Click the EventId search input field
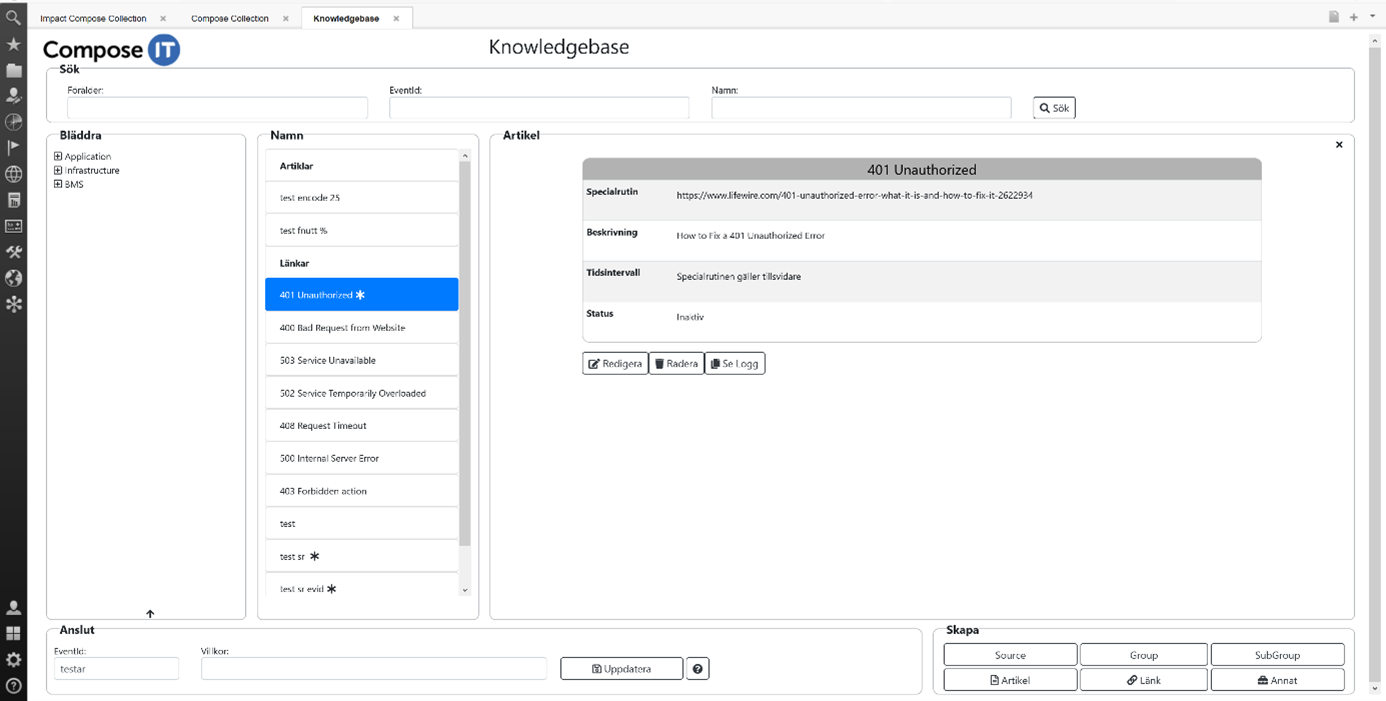Viewport: 1386px width, 701px height. click(539, 108)
